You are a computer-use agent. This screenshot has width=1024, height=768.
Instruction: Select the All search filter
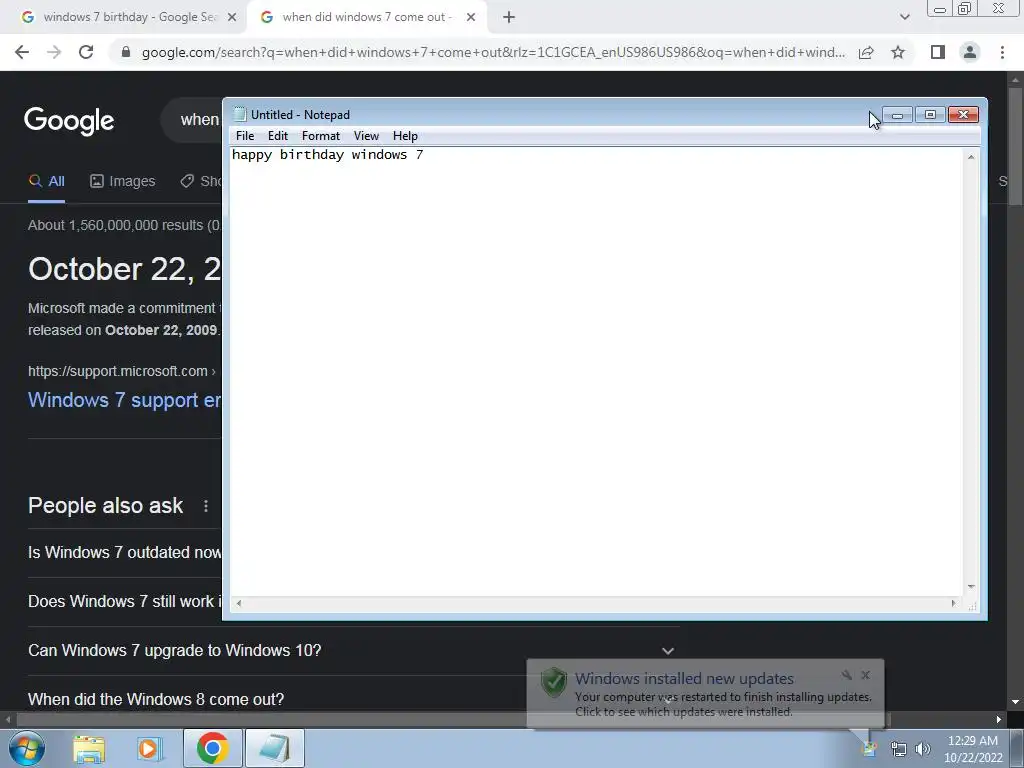46,182
